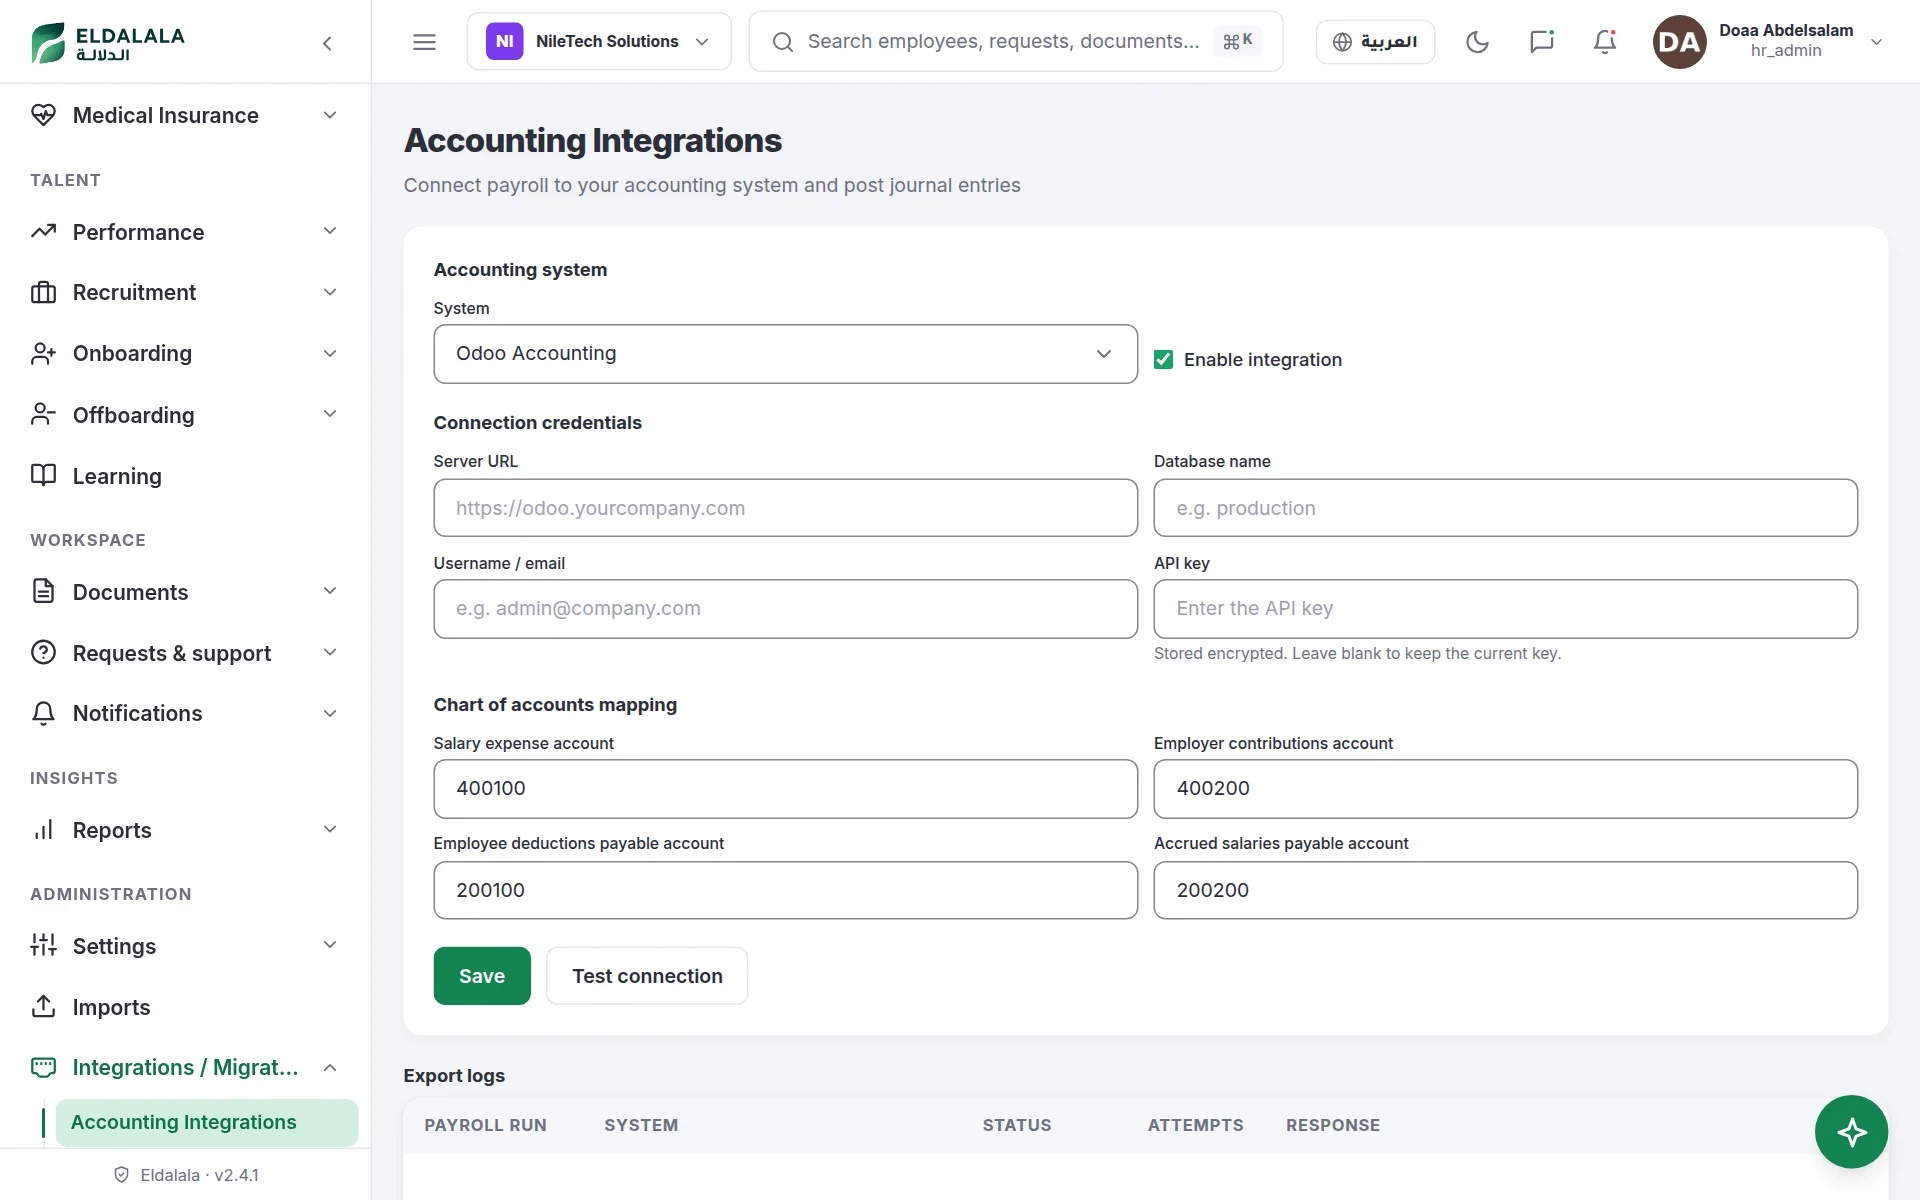
Task: Open the NileTech Solutions company switcher
Action: click(x=598, y=41)
